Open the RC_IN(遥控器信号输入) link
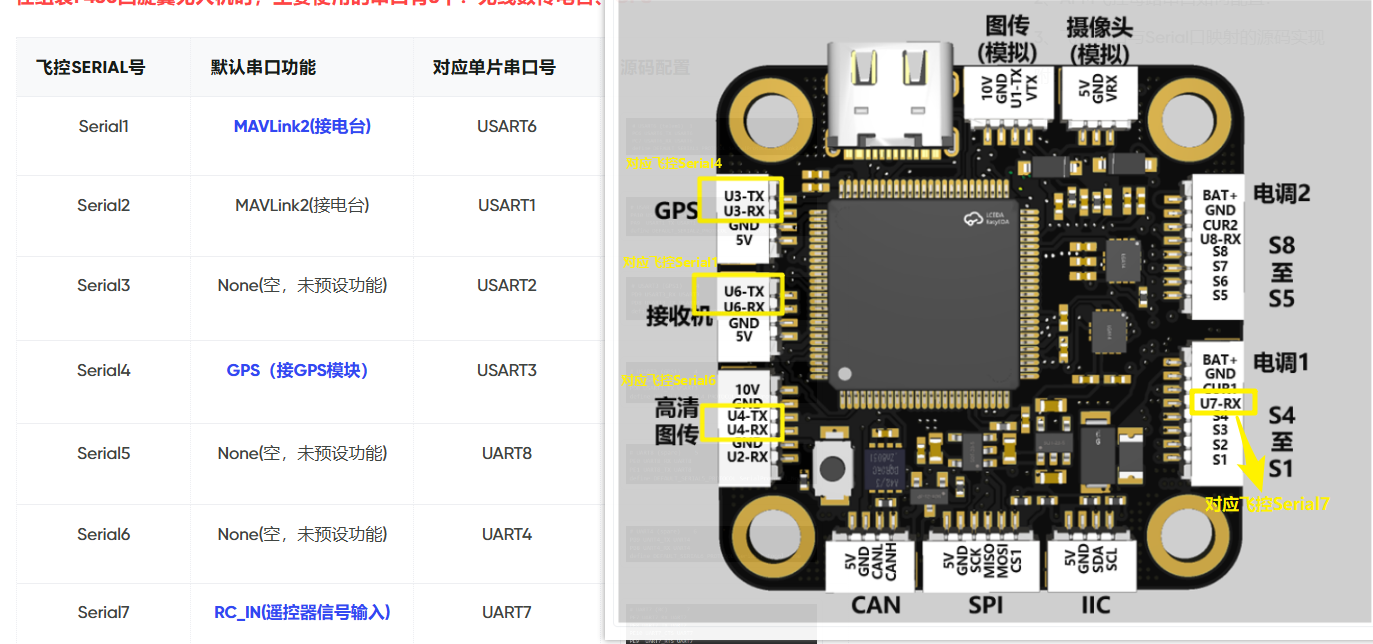1373x644 pixels. [x=302, y=612]
